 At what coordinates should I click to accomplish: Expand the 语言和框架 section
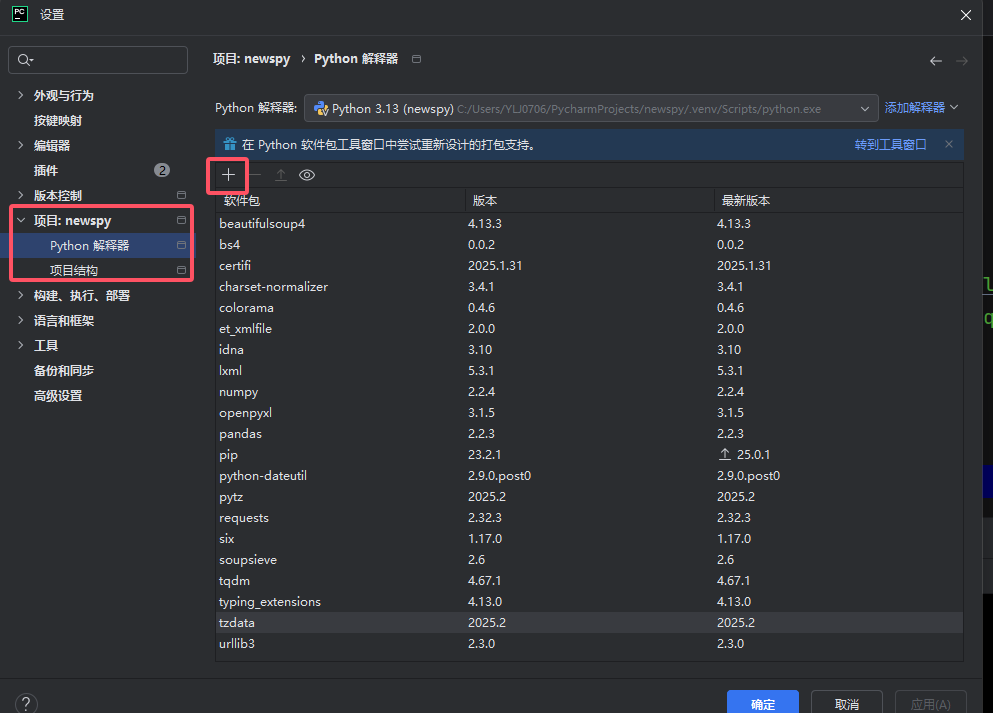21,320
